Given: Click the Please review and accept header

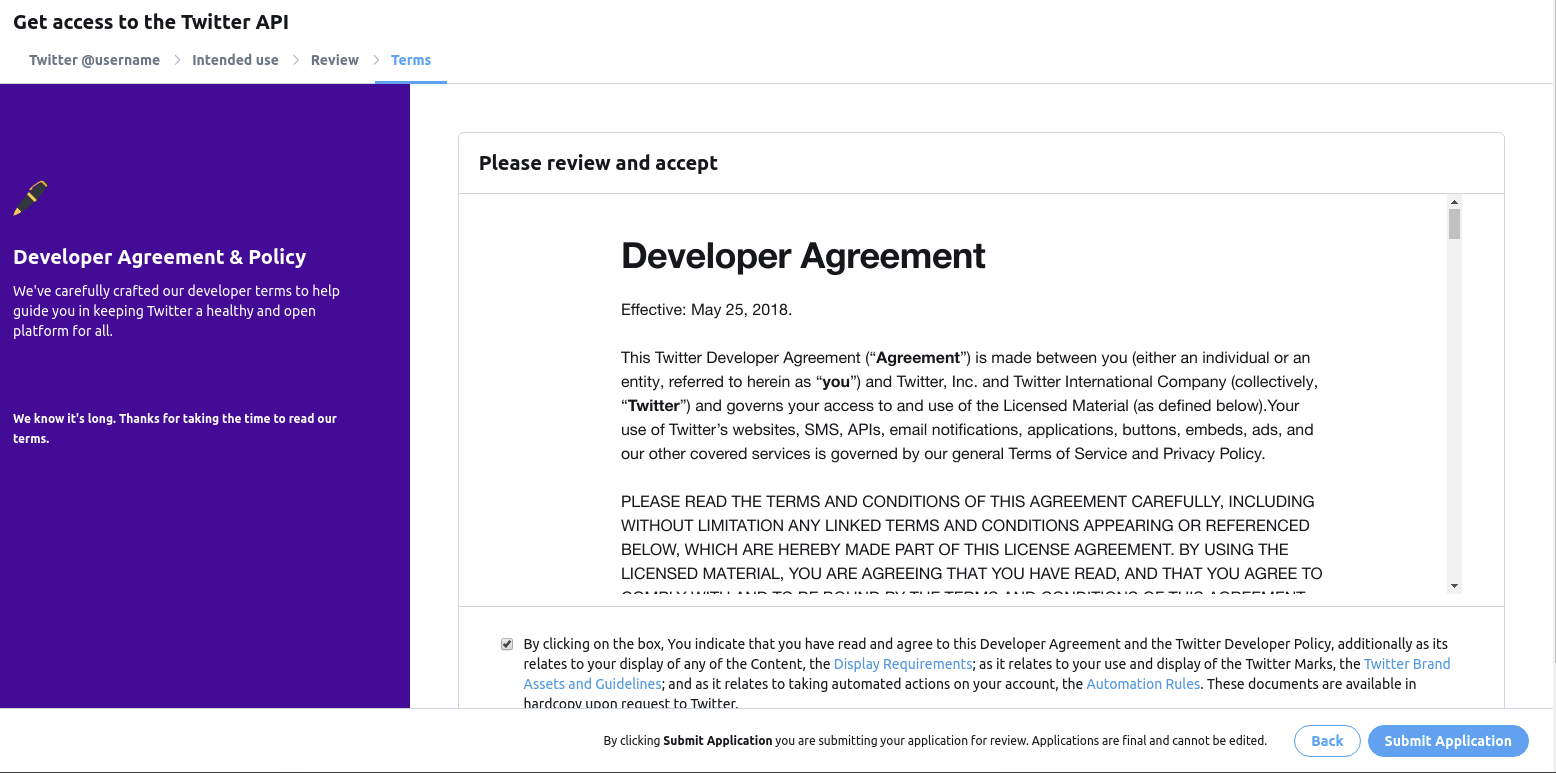Looking at the screenshot, I should pos(598,162).
